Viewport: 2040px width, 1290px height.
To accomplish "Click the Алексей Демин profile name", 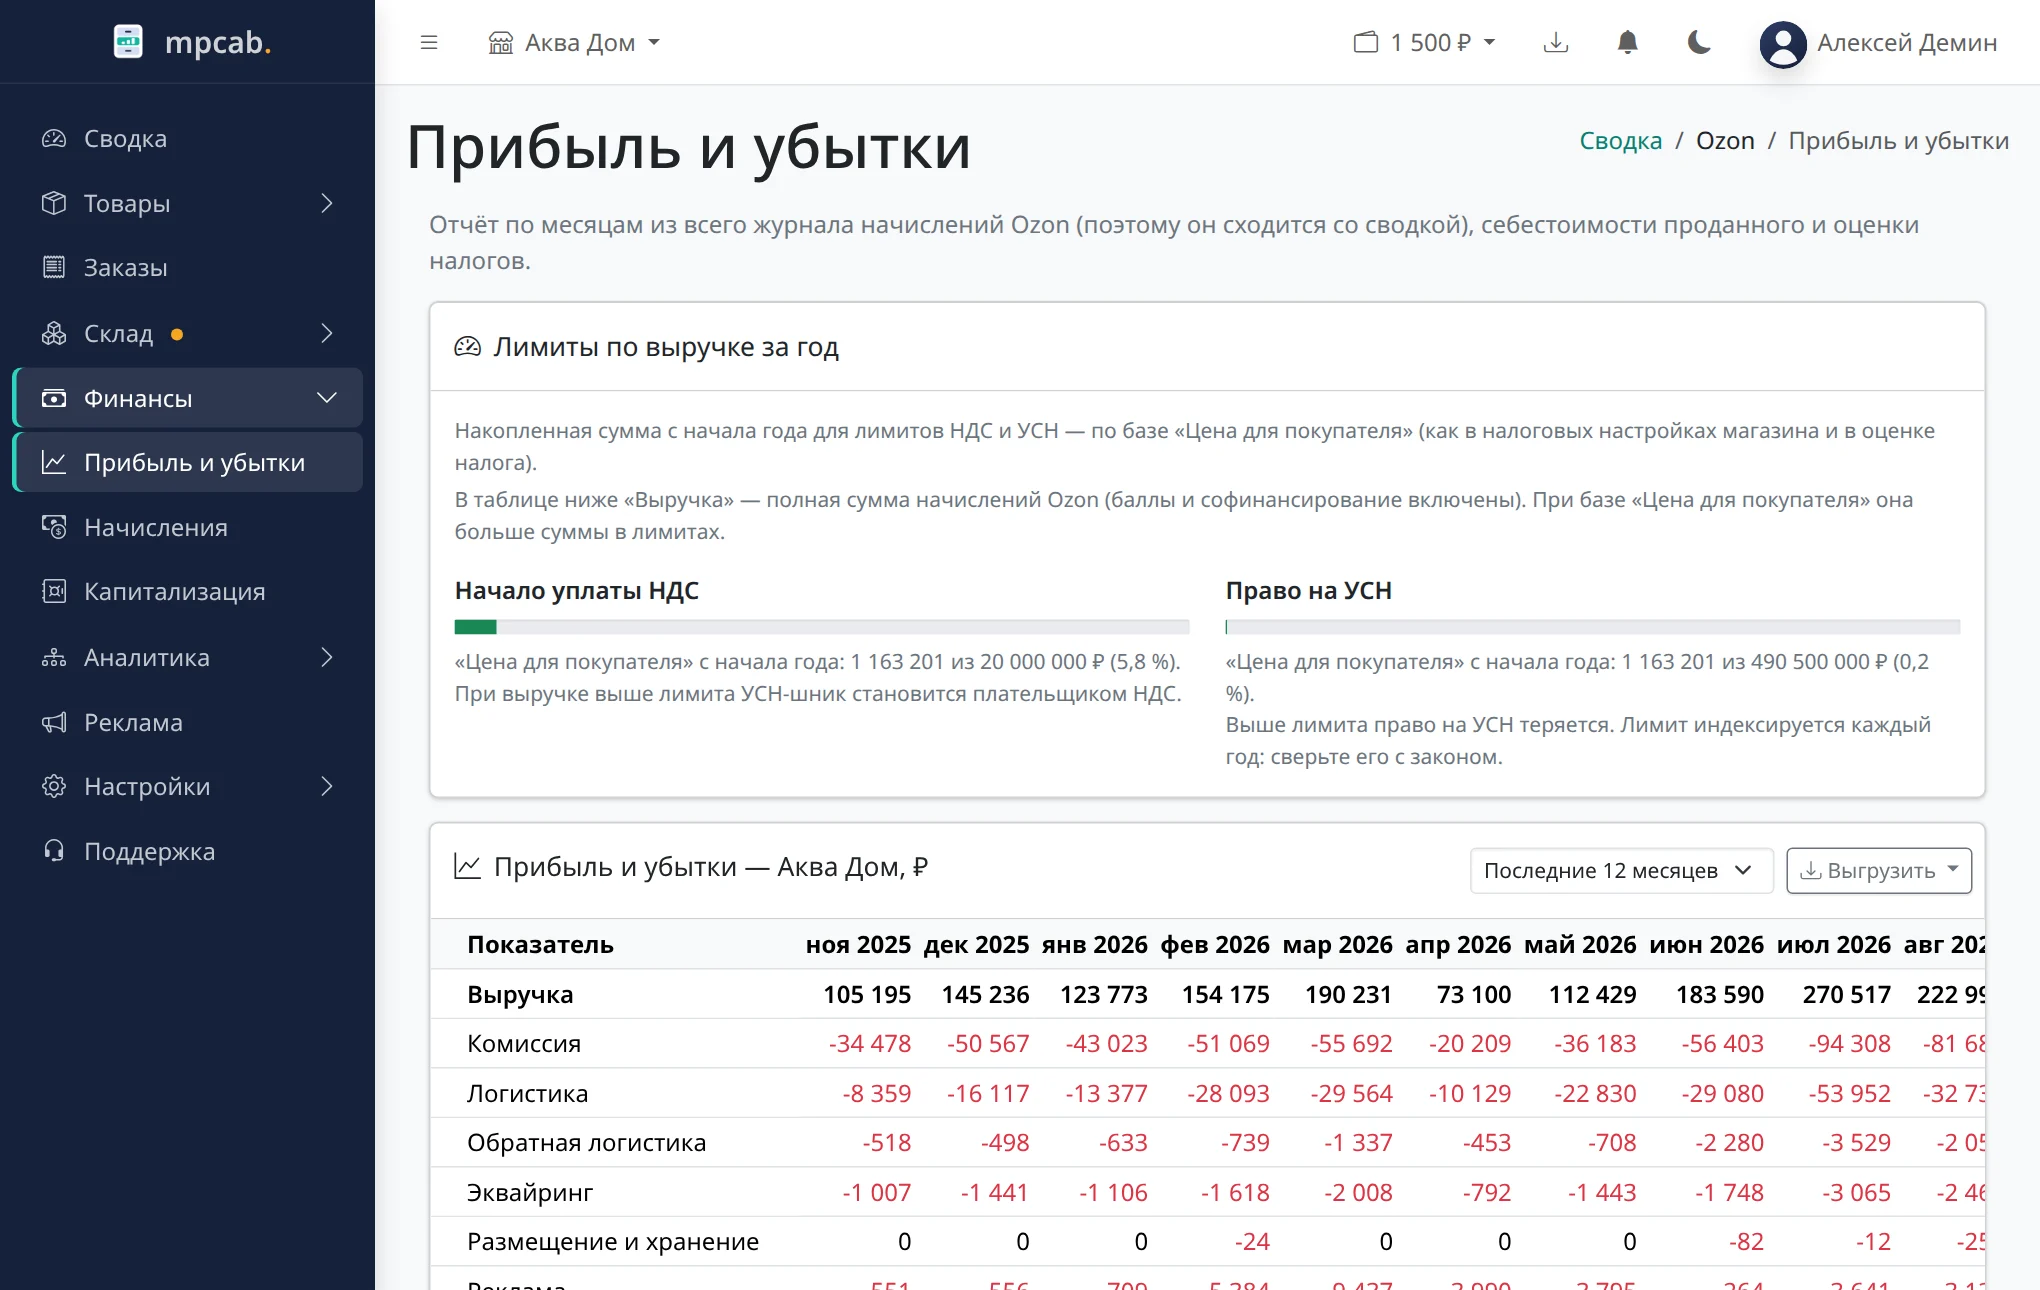I will (x=1906, y=43).
